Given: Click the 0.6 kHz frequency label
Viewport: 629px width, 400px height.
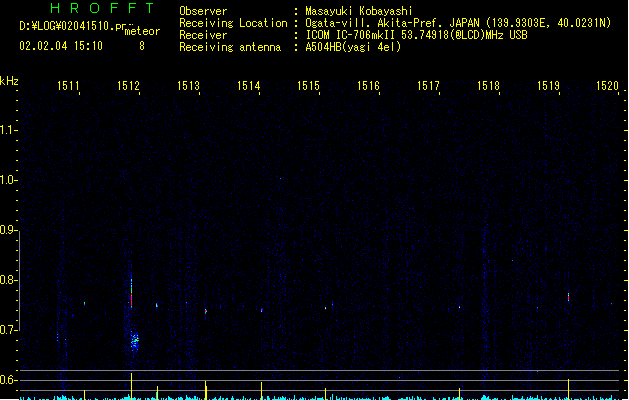Looking at the screenshot, I should click(8, 380).
